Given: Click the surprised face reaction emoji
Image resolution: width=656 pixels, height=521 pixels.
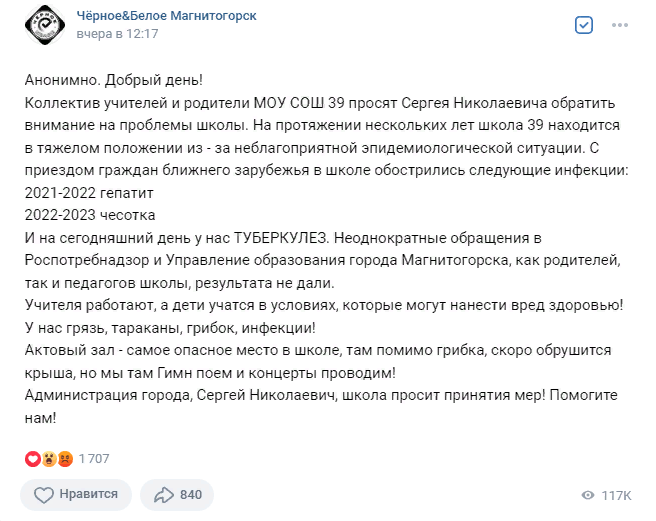Looking at the screenshot, I should (x=48, y=459).
